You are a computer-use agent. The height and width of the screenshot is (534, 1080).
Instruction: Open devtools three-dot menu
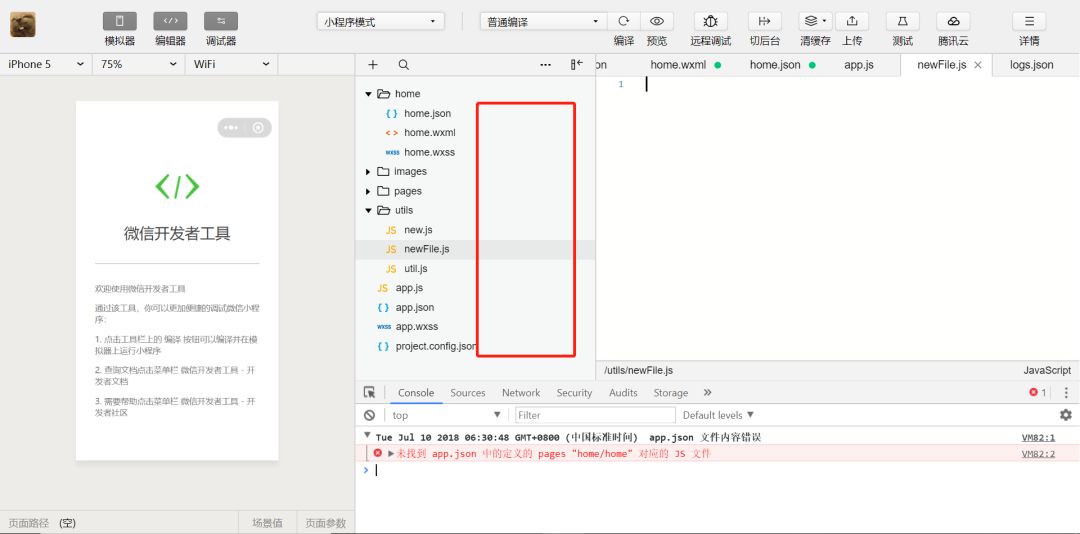tap(1066, 393)
